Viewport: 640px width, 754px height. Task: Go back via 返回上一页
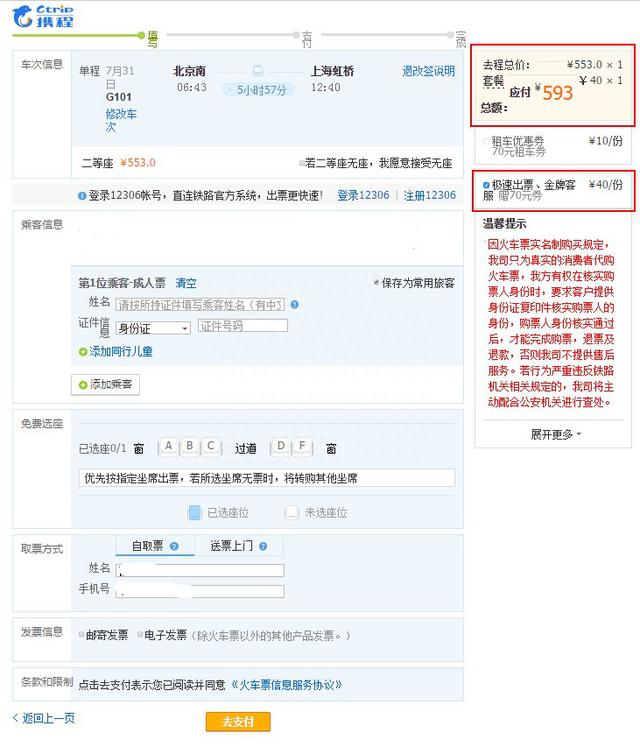point(44,718)
